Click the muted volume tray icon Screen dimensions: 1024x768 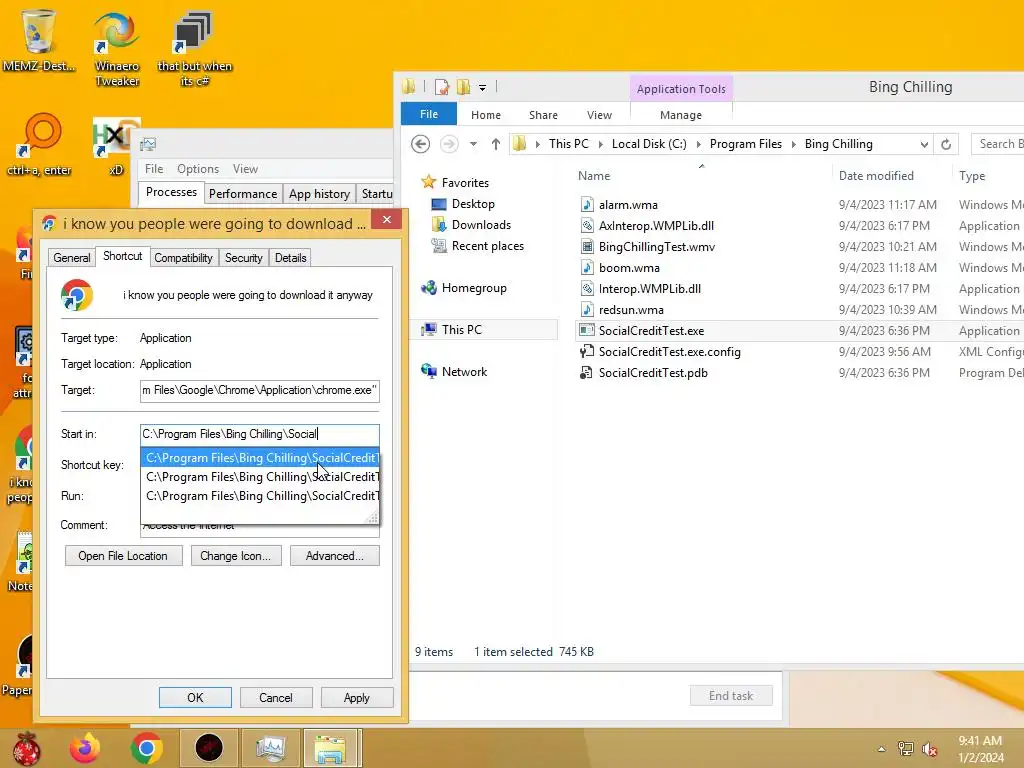tap(930, 749)
